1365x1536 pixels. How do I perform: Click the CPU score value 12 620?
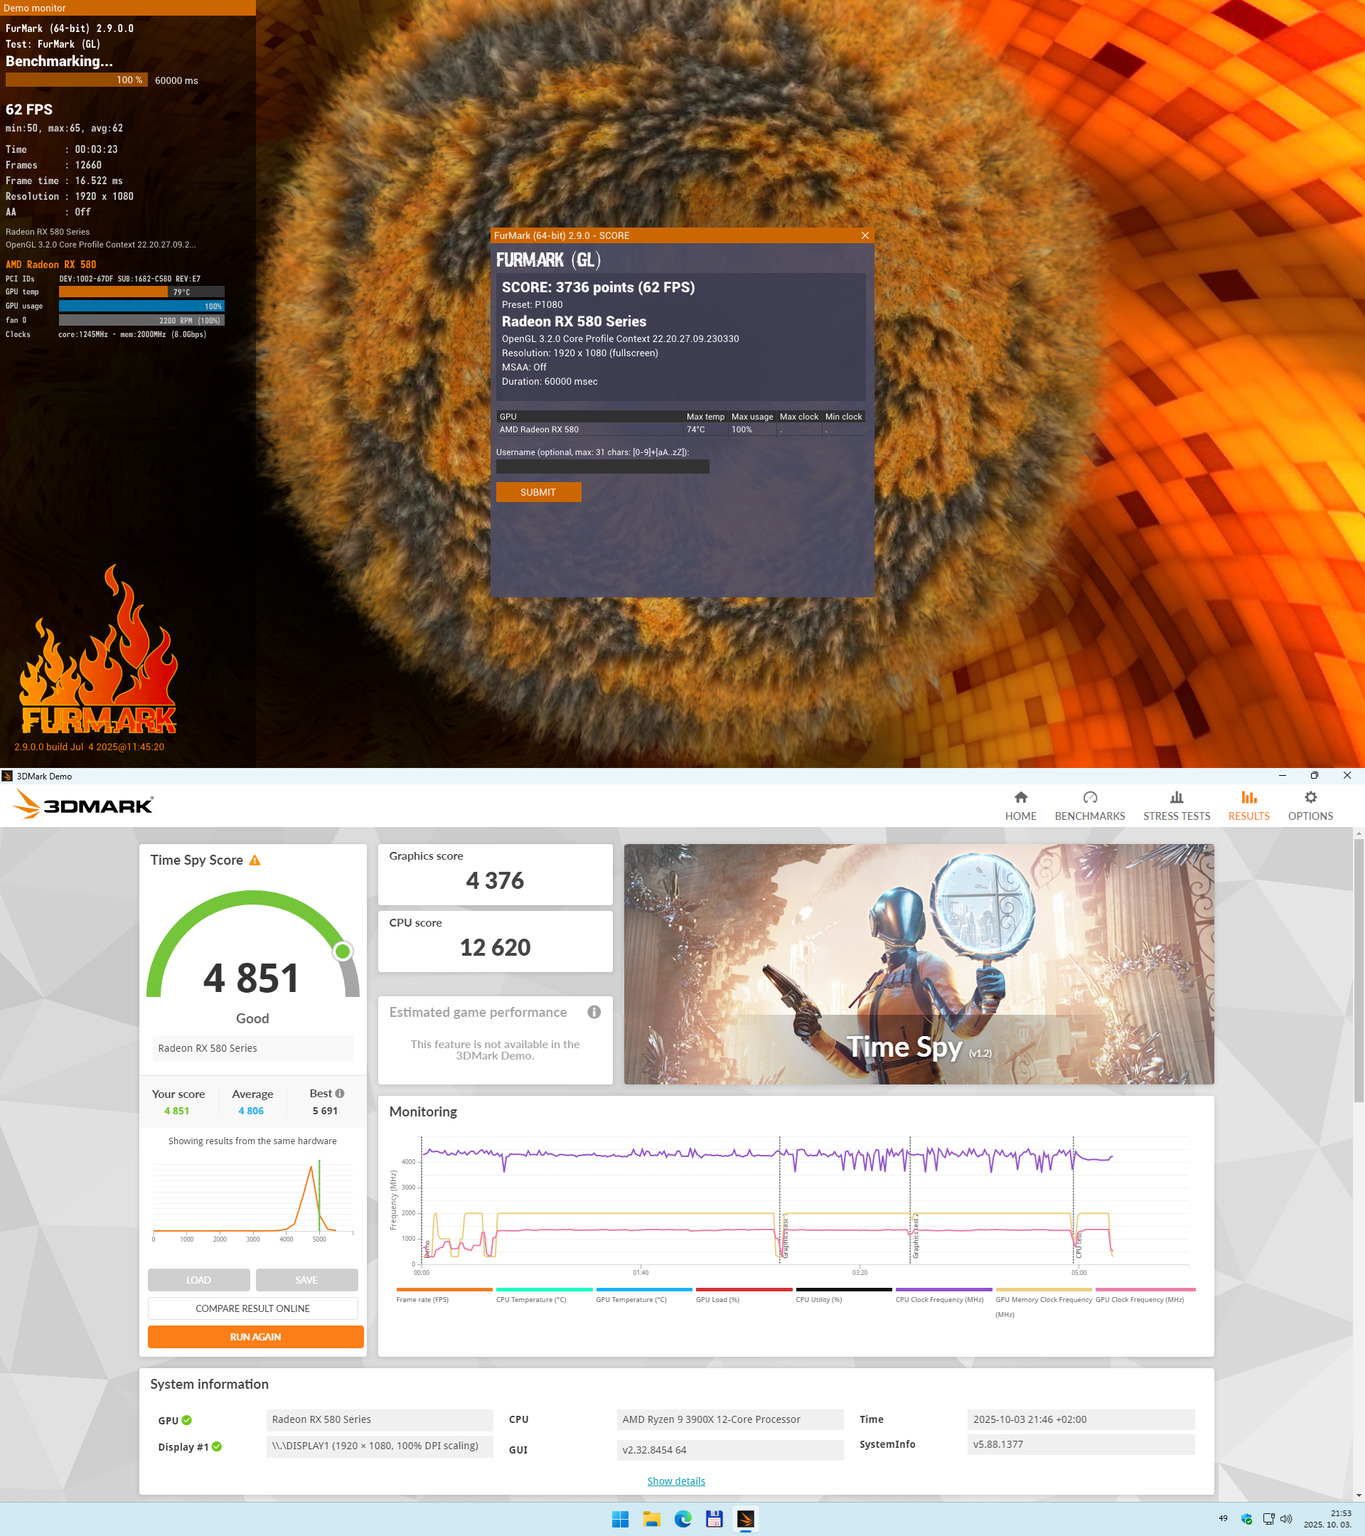(x=495, y=948)
